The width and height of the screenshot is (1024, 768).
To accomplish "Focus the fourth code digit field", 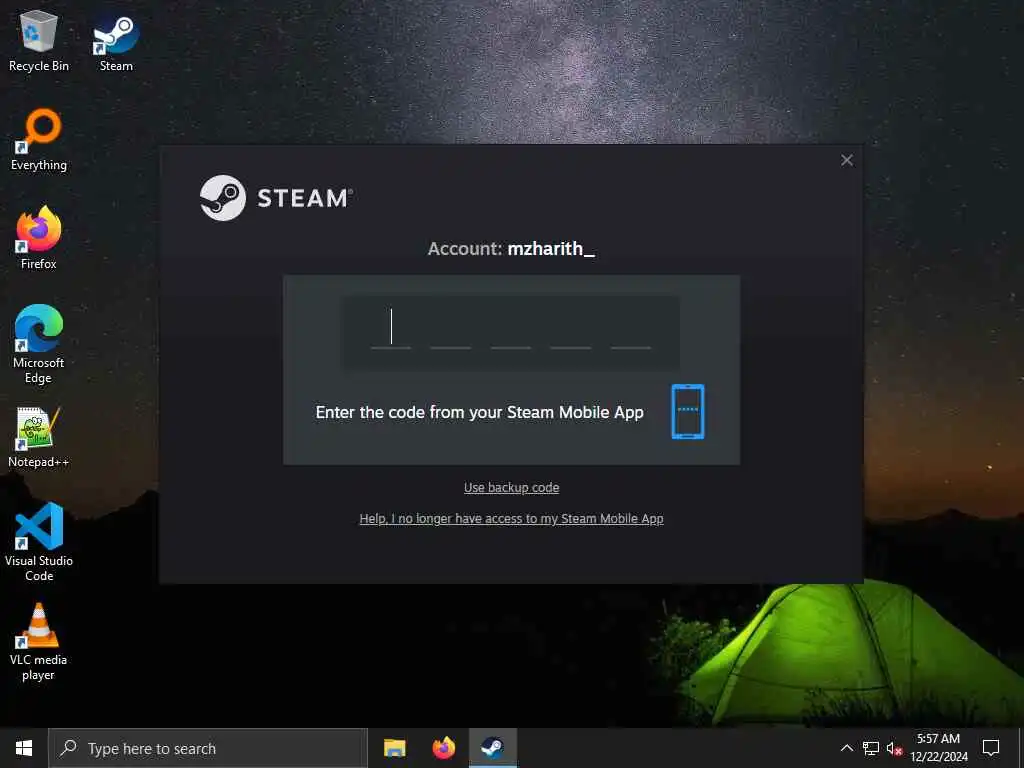I will (x=571, y=328).
